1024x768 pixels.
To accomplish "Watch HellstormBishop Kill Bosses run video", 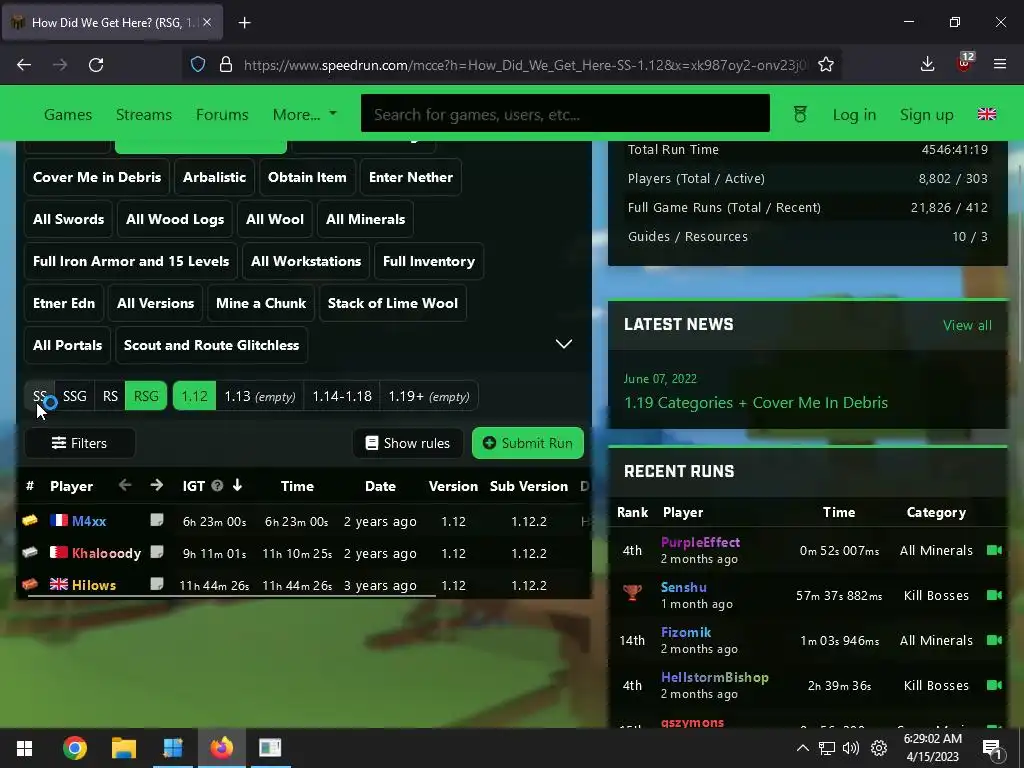I will [994, 685].
